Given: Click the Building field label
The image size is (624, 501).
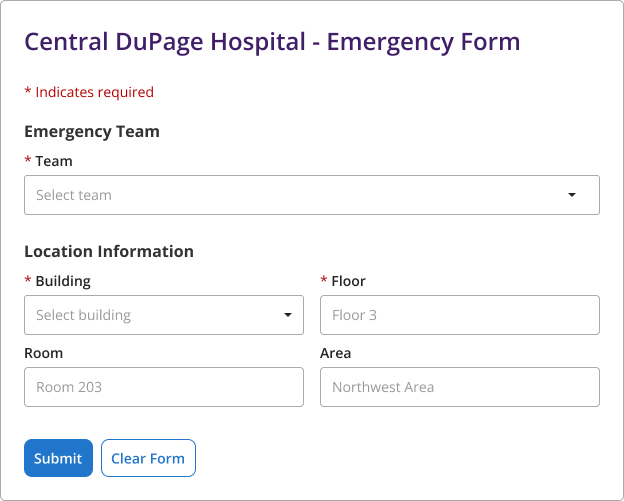Looking at the screenshot, I should [x=63, y=281].
